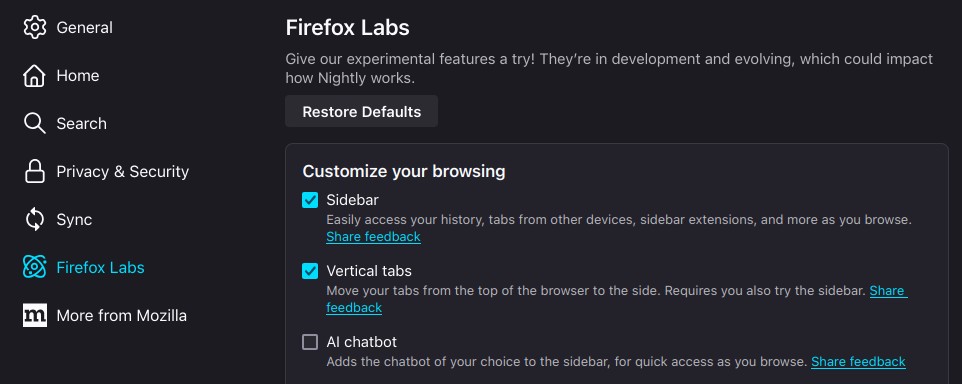The image size is (962, 384).
Task: Select the 'Privacy & Security' text label
Action: tap(123, 172)
